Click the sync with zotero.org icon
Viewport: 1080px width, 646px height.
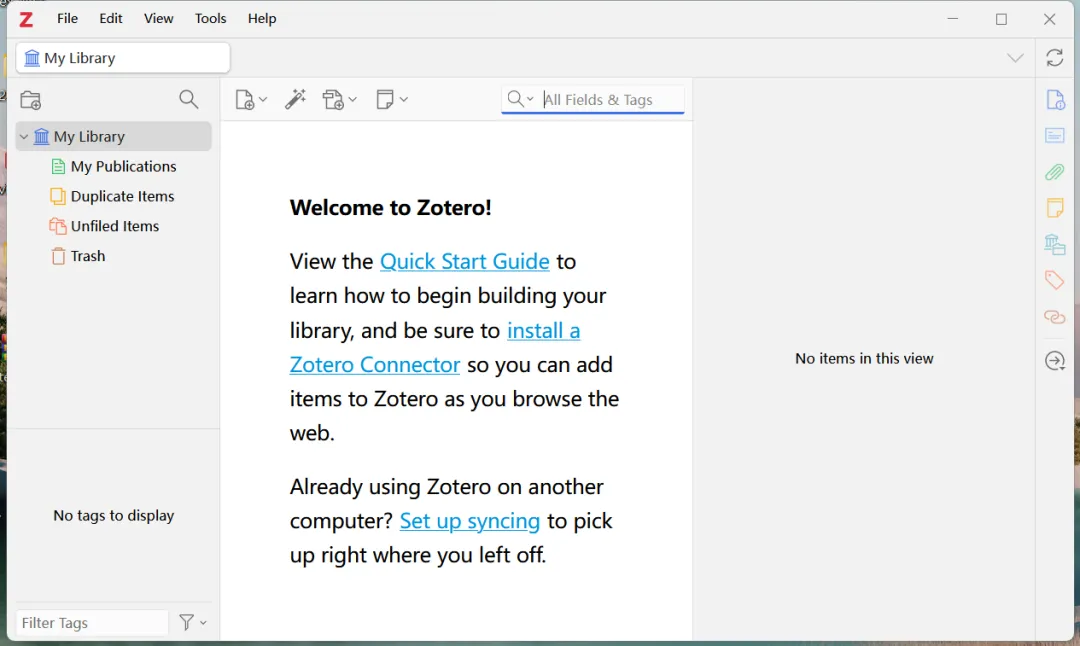tap(1055, 58)
